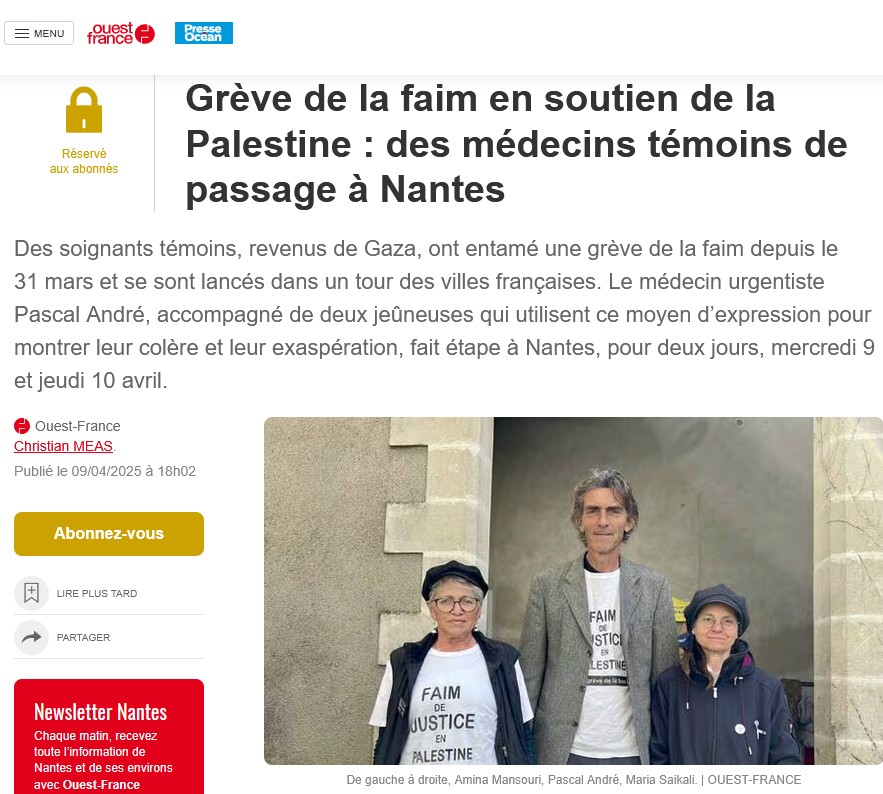
Task: Open the article photo of three hunger strikers
Action: click(x=573, y=591)
